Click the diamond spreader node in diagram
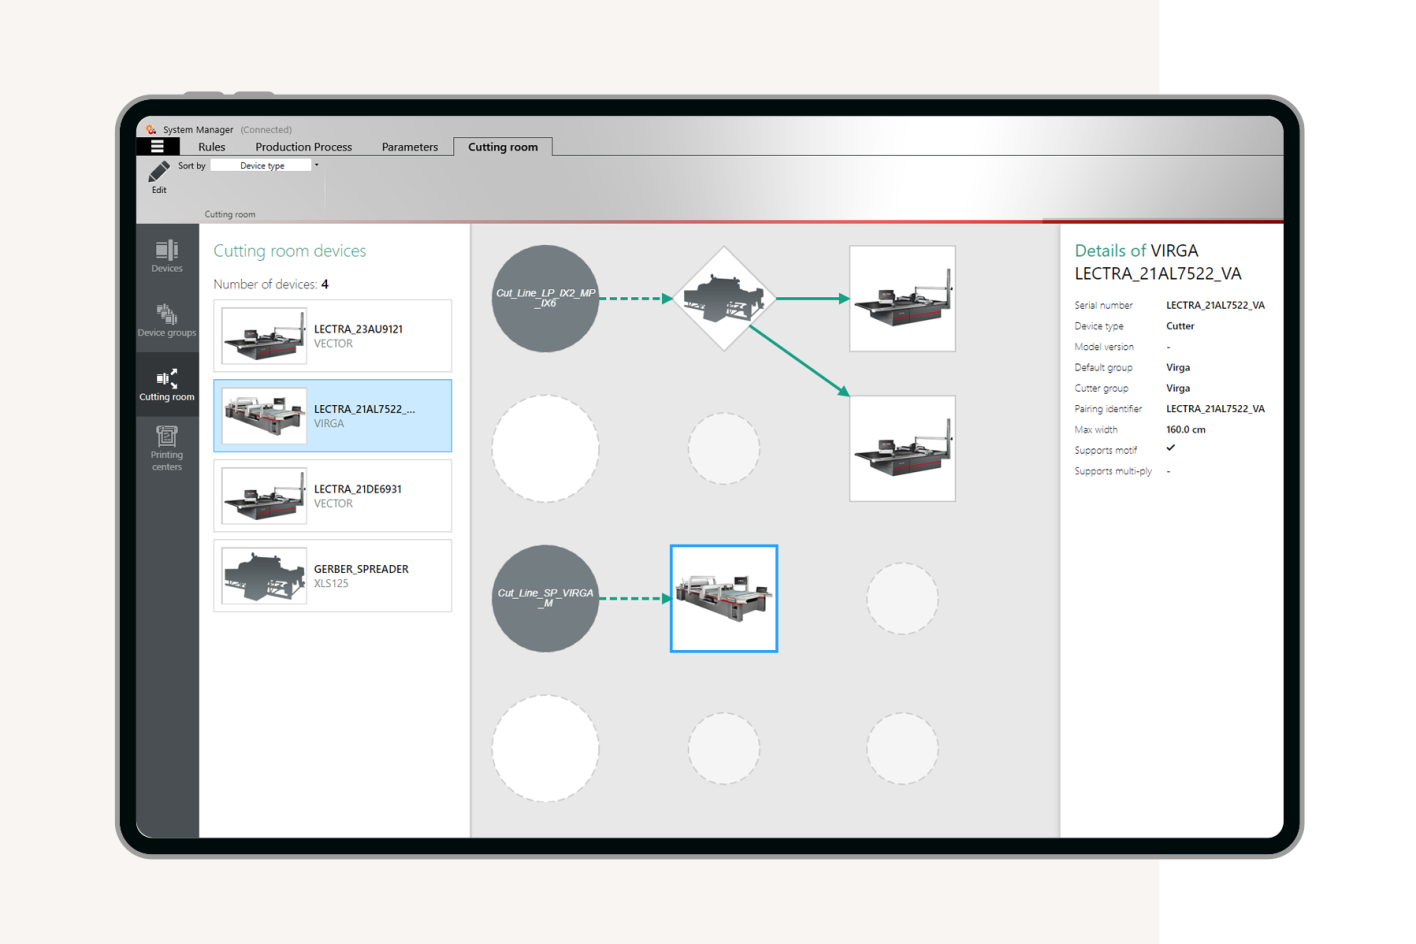This screenshot has width=1416, height=944. [x=724, y=298]
